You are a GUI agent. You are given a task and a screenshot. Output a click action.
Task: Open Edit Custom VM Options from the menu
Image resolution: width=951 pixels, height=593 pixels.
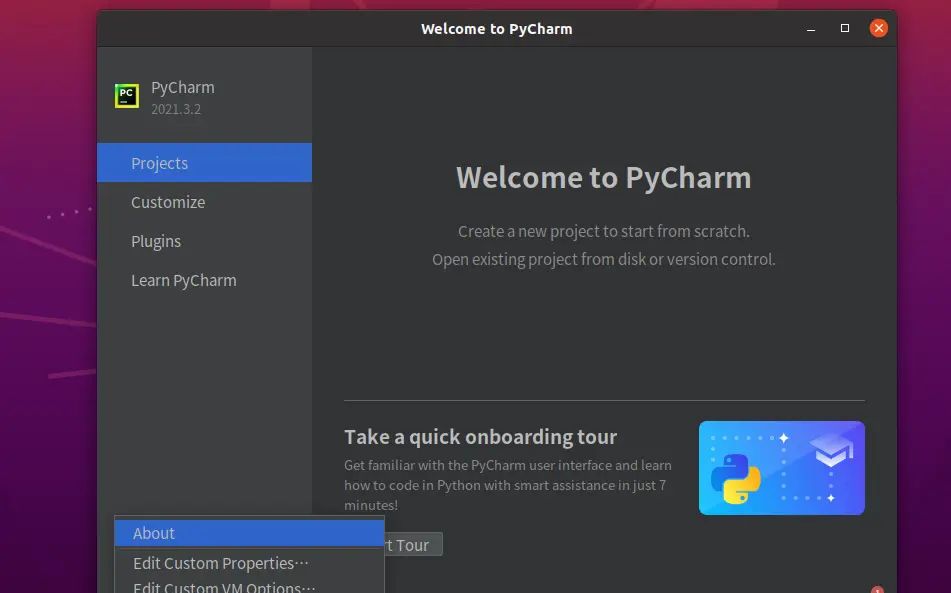click(221, 587)
